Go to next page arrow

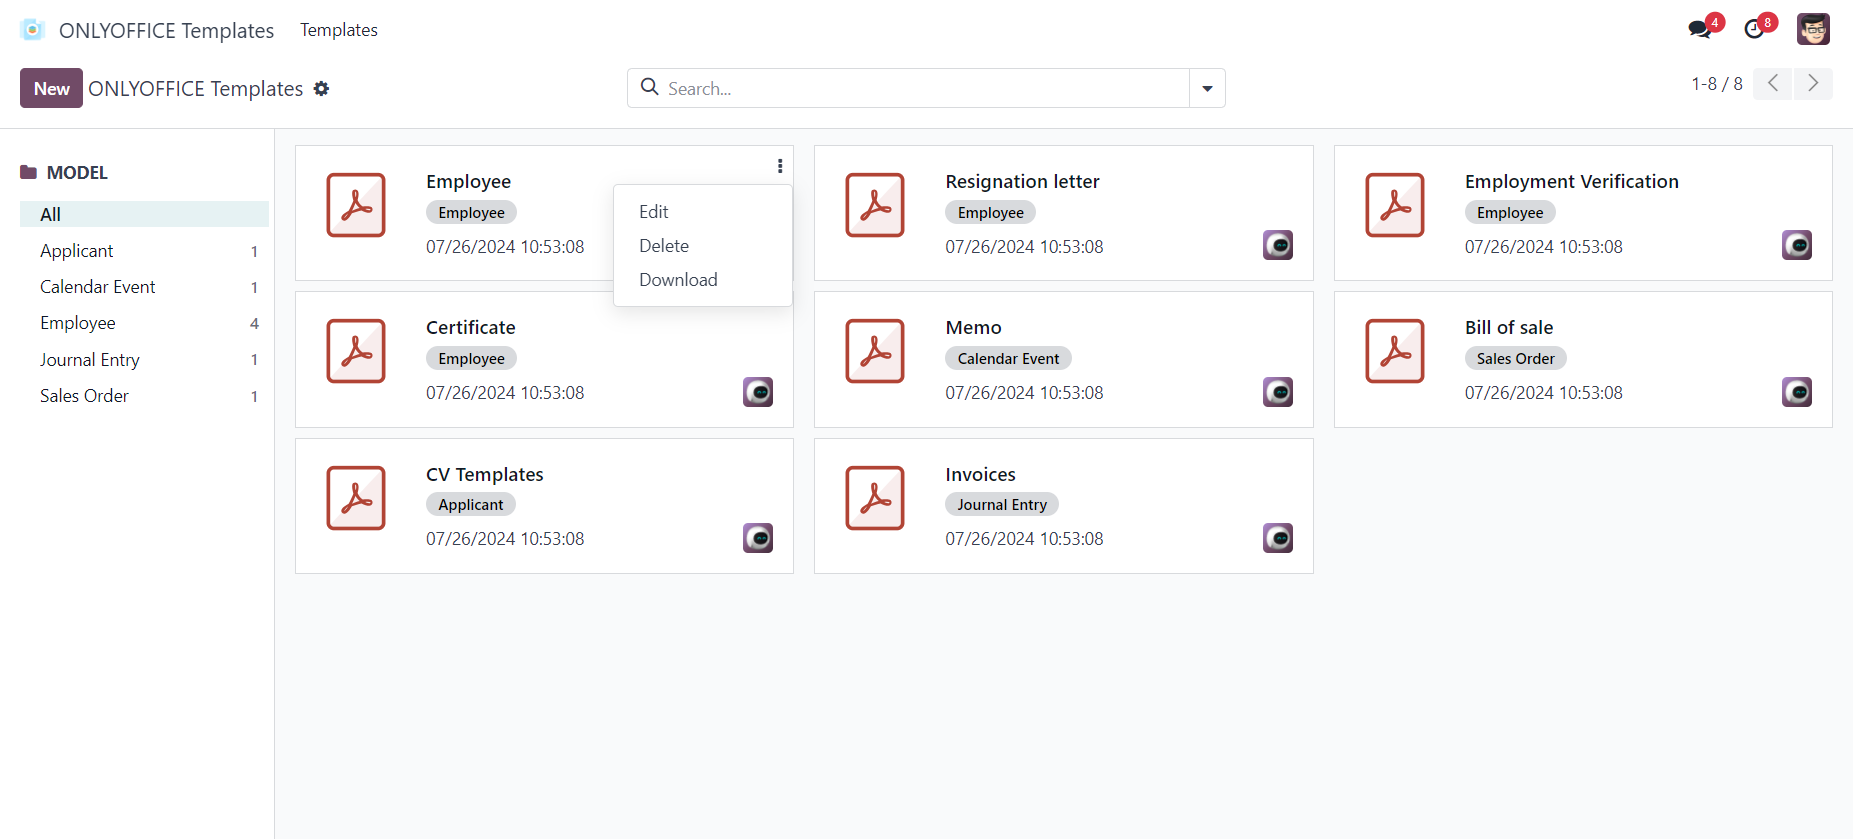point(1812,84)
